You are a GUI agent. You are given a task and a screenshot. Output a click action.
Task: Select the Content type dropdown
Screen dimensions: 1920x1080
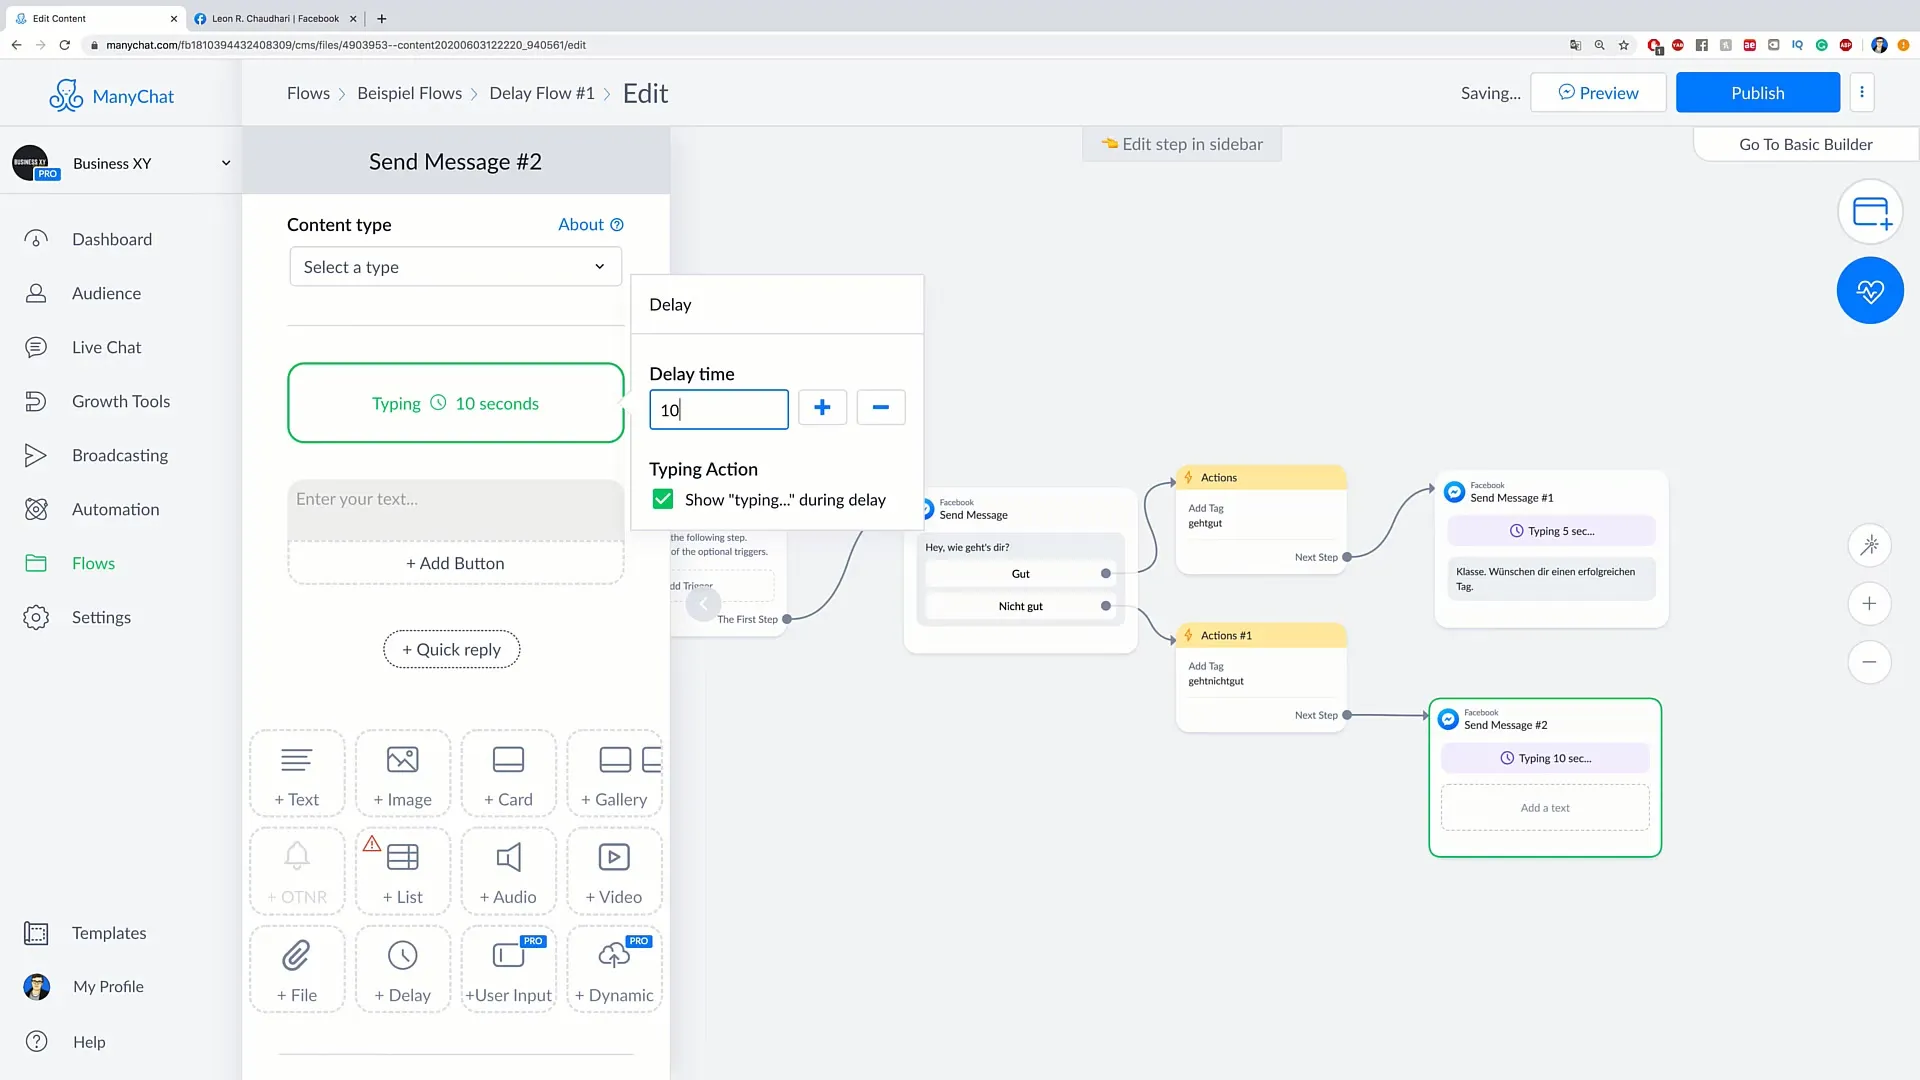455,266
